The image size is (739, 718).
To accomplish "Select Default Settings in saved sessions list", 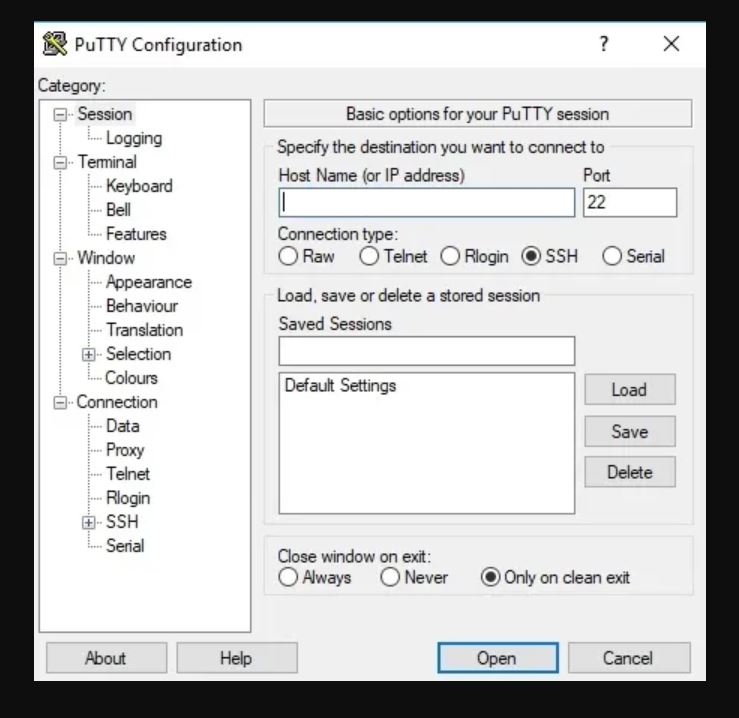I will coord(340,385).
